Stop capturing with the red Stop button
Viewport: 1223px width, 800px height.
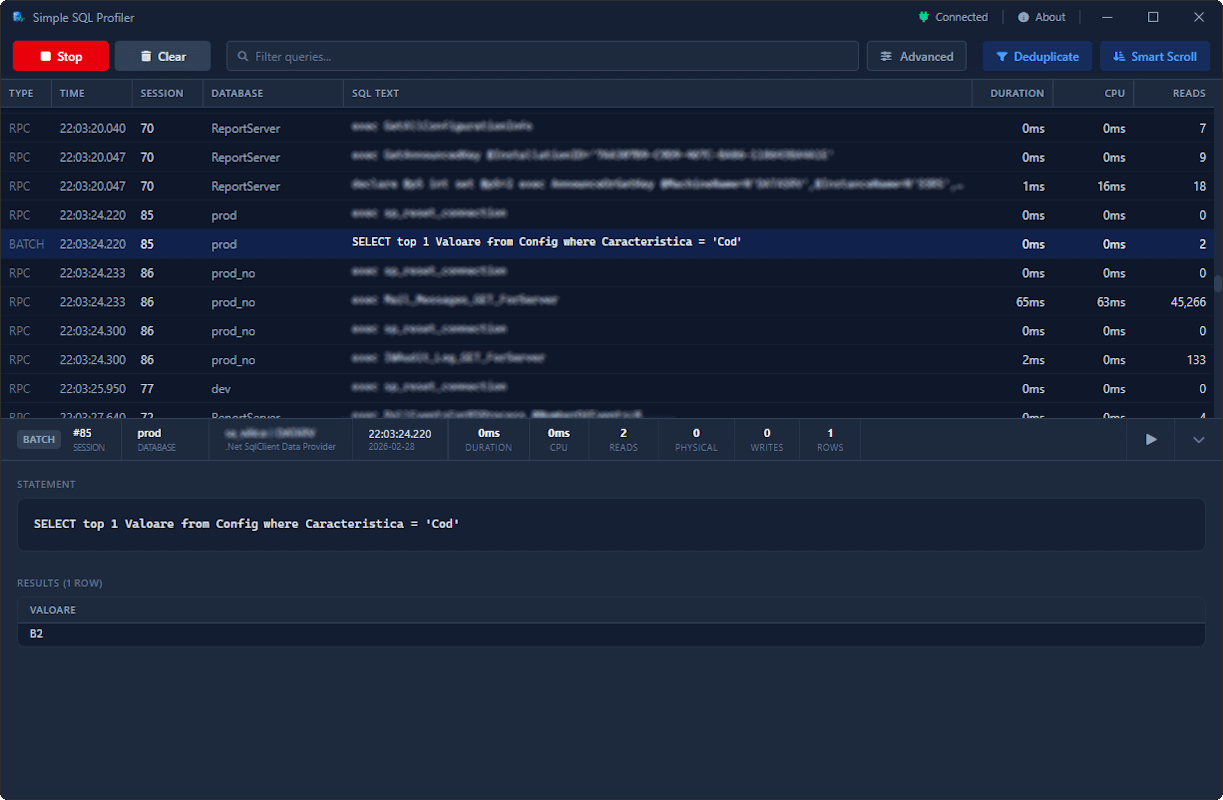[61, 56]
